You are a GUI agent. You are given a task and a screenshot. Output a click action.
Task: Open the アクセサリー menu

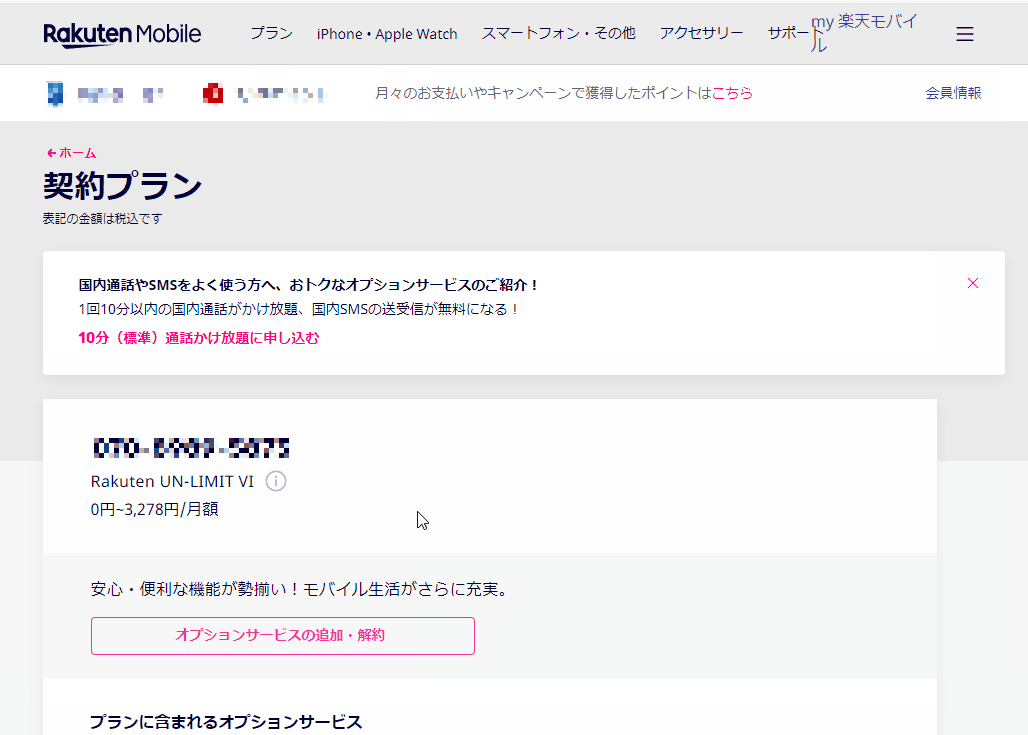tap(702, 33)
